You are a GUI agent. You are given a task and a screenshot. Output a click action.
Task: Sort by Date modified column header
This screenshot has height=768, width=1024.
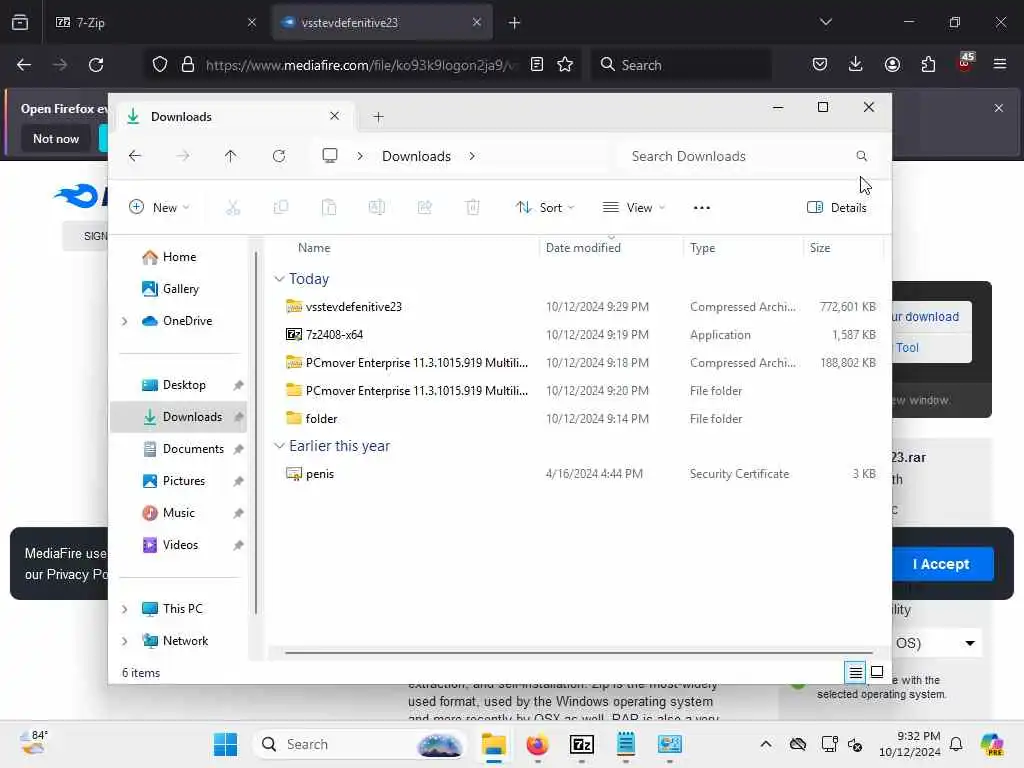tap(583, 248)
